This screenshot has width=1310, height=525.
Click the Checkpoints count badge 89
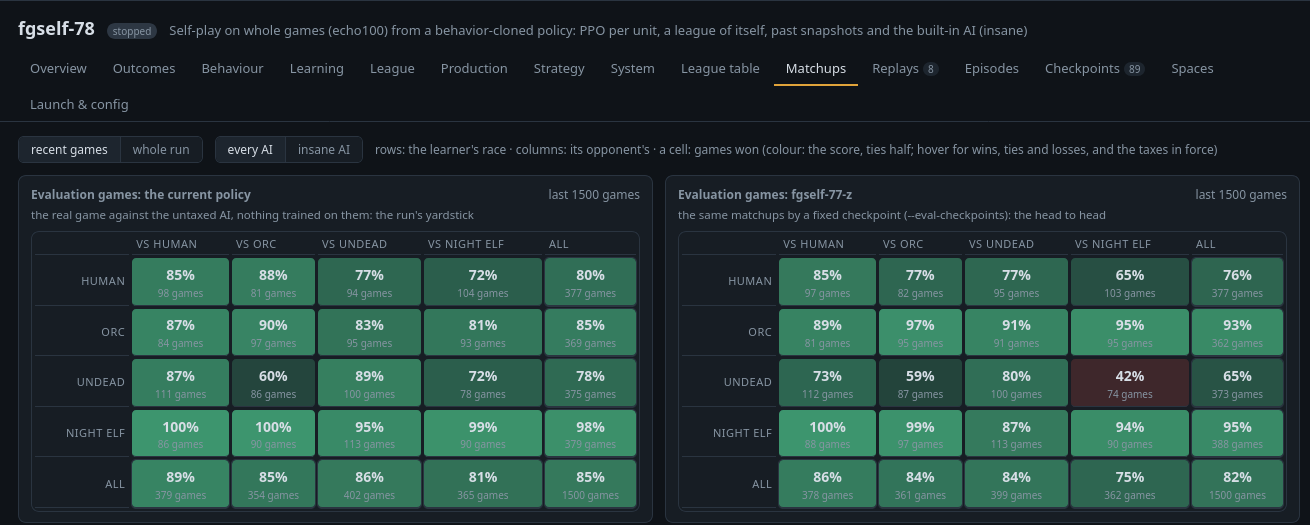tap(1134, 69)
